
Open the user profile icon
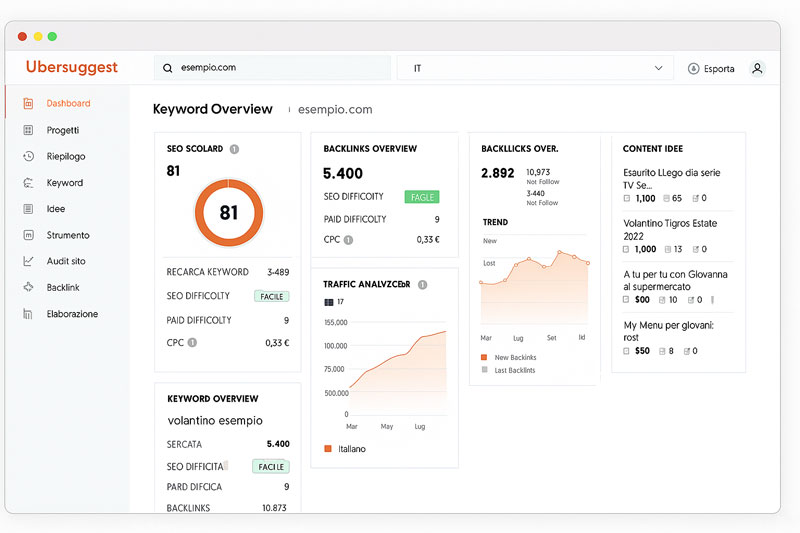pos(757,68)
